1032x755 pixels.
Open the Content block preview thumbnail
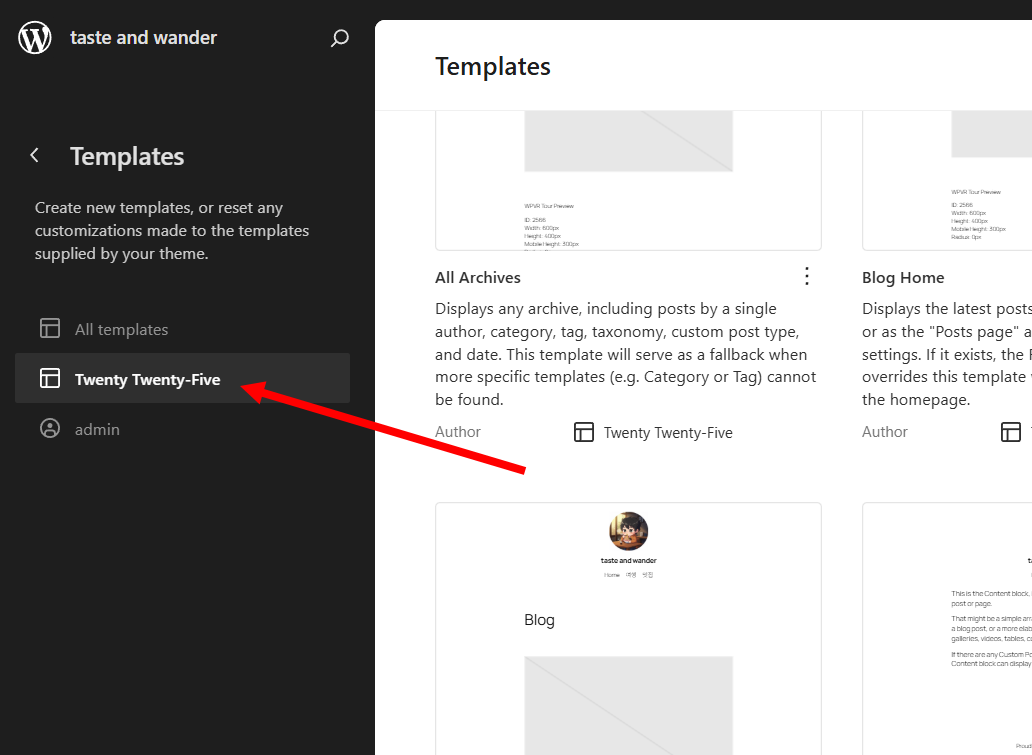(947, 629)
